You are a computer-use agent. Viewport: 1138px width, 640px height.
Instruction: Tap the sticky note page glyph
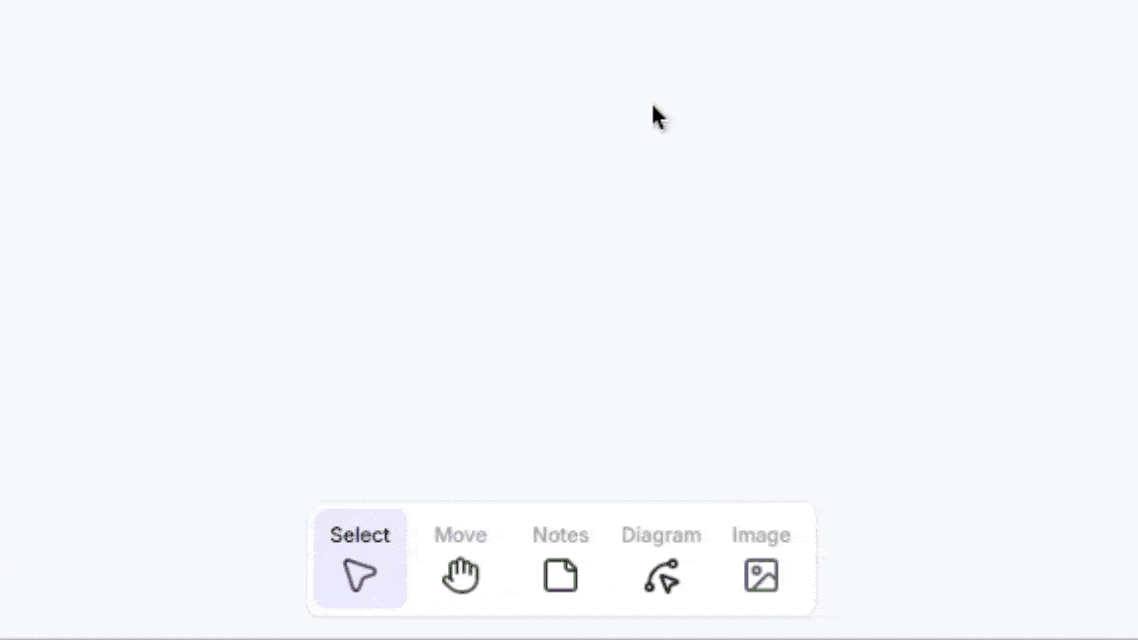click(x=560, y=575)
